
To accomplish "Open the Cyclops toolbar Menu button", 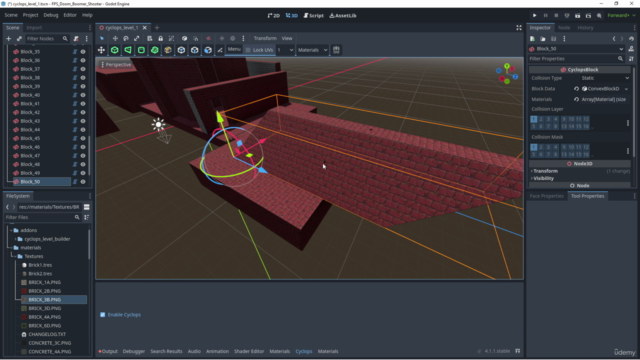I will click(234, 49).
